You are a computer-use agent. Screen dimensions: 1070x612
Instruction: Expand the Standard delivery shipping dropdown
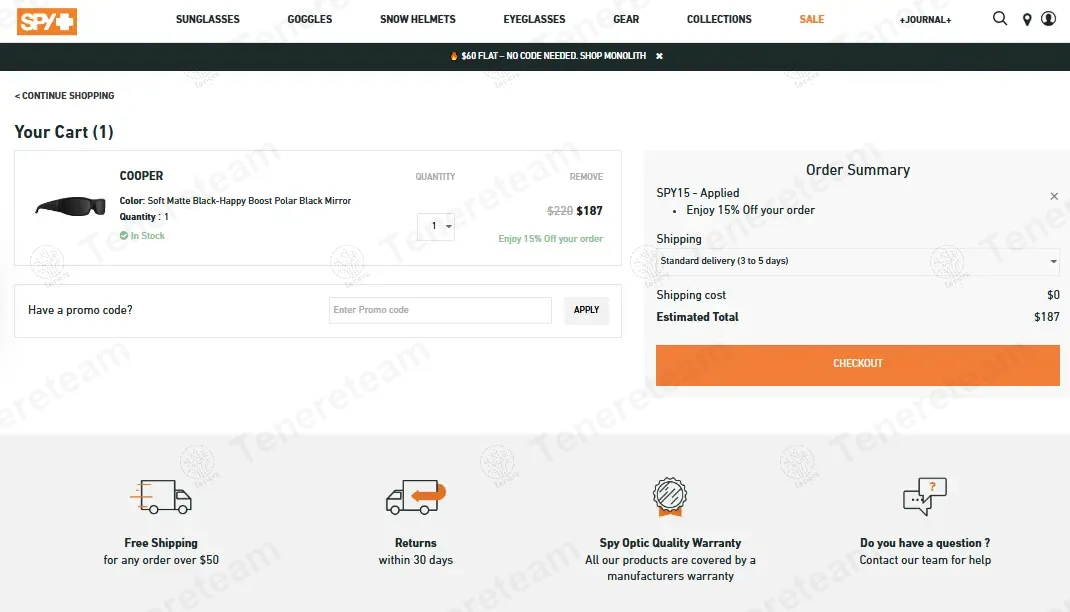click(858, 261)
